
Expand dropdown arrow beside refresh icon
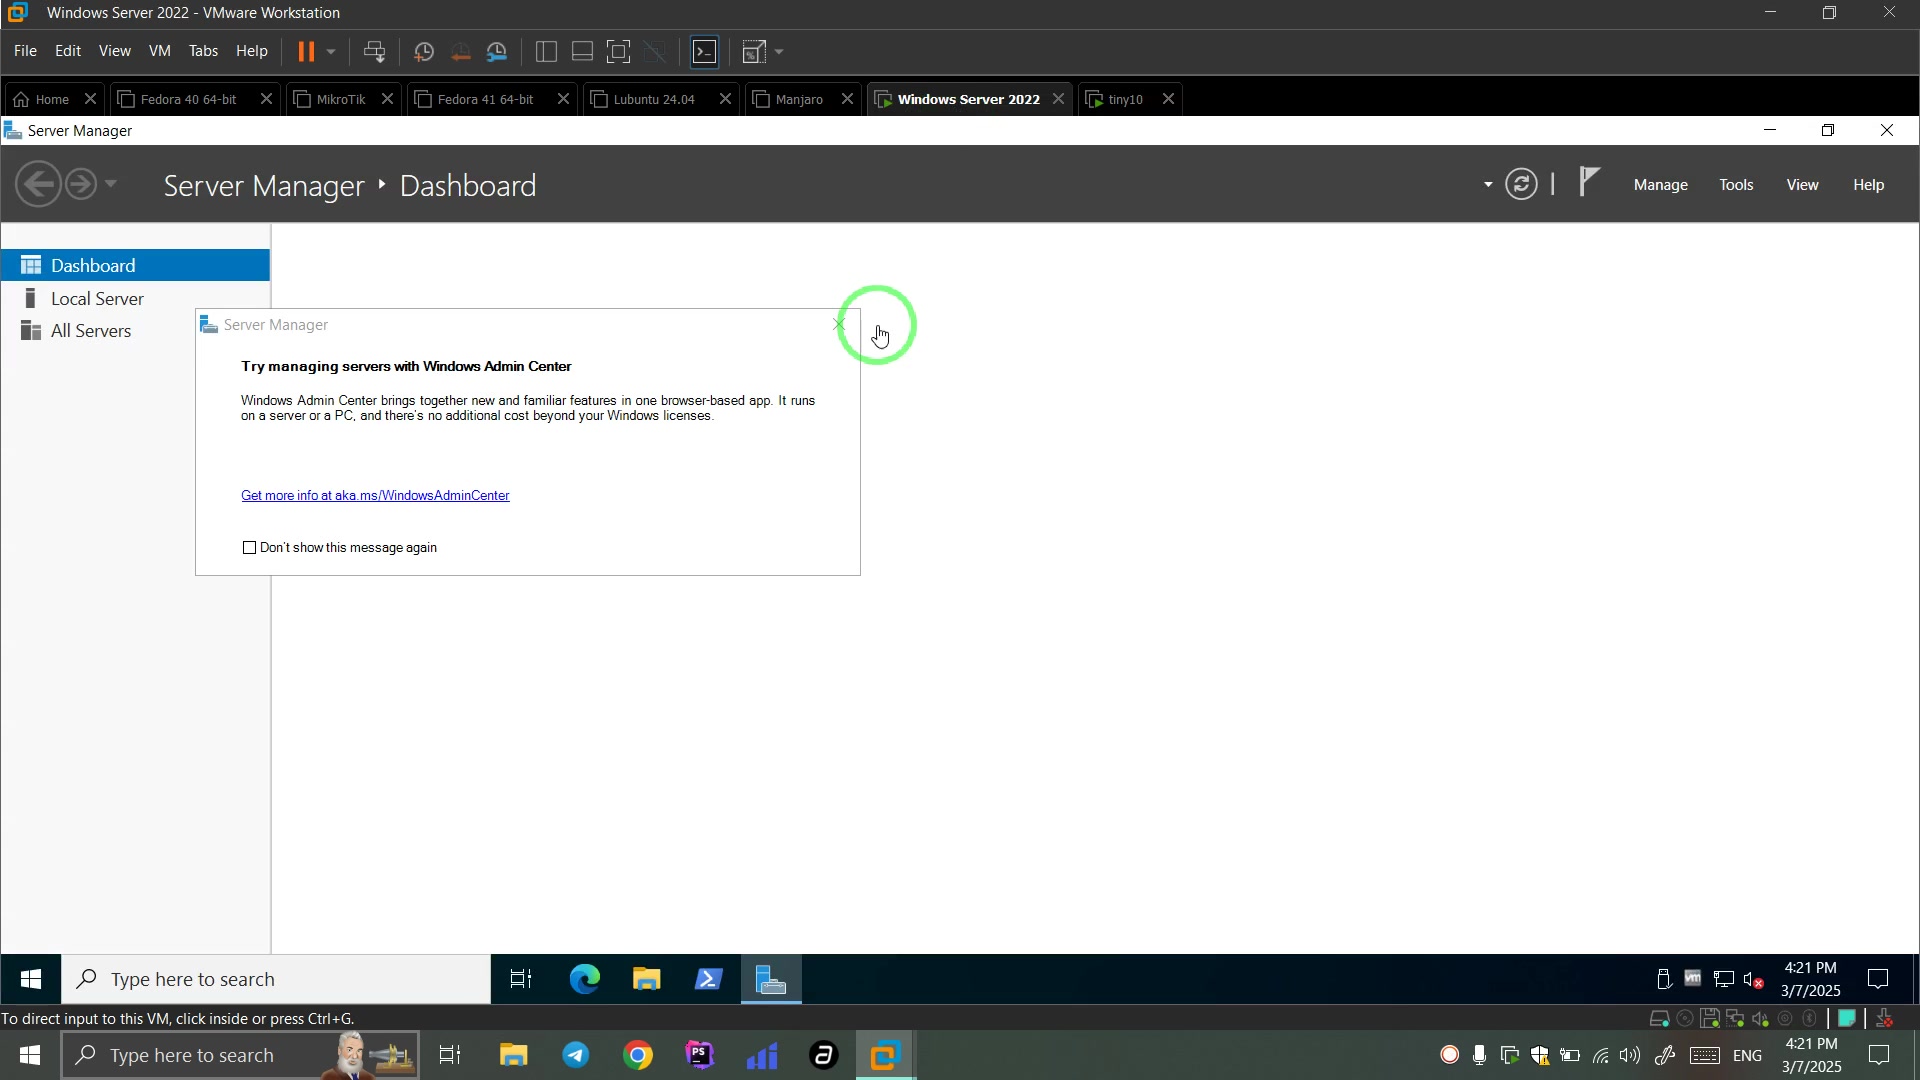pos(1488,185)
